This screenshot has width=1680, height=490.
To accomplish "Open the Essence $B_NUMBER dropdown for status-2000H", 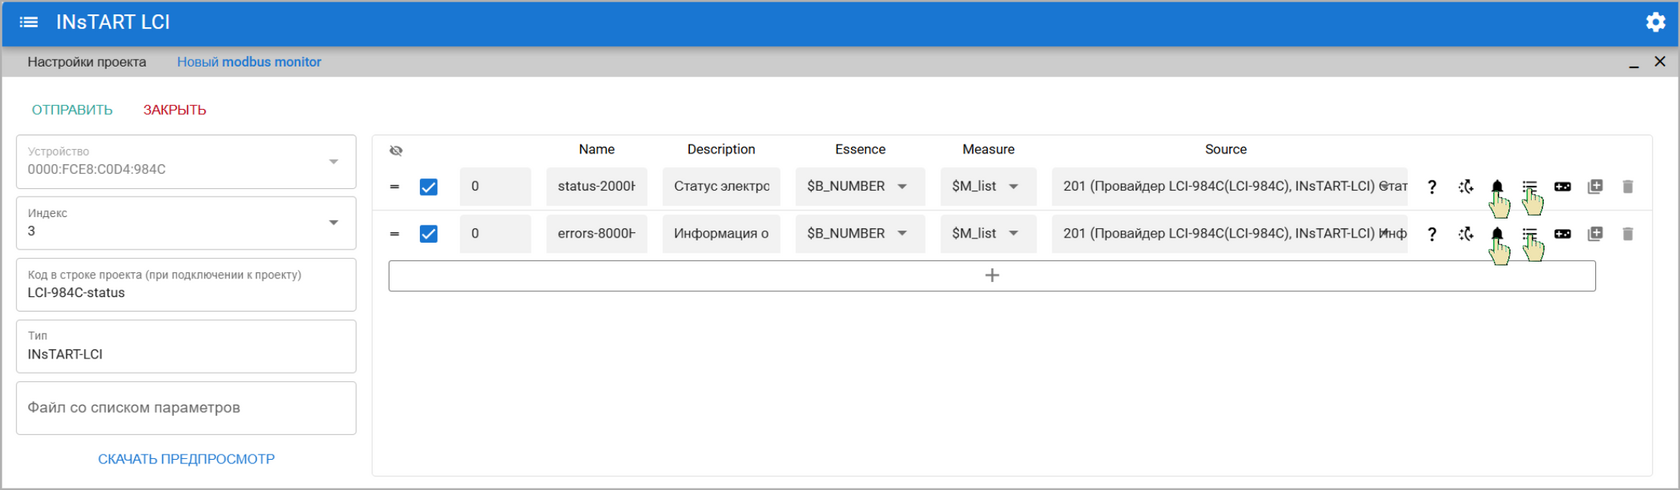I will (858, 187).
